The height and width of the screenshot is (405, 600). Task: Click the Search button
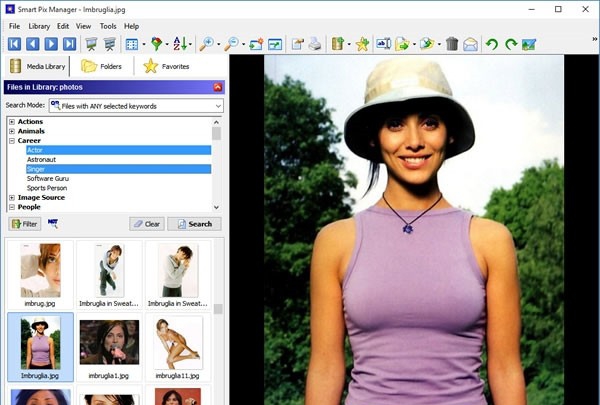point(194,224)
